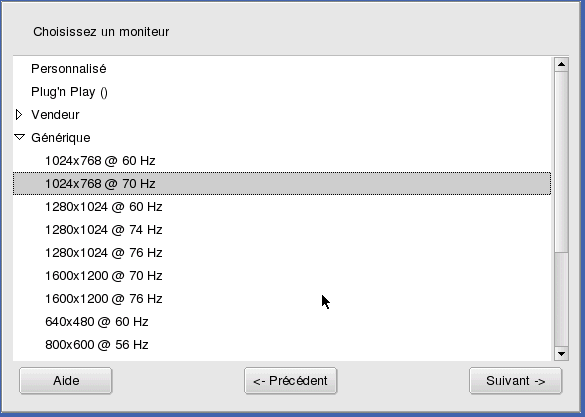Screen dimensions: 585x417
Task: Open help with the Aide button
Action: coord(66,381)
